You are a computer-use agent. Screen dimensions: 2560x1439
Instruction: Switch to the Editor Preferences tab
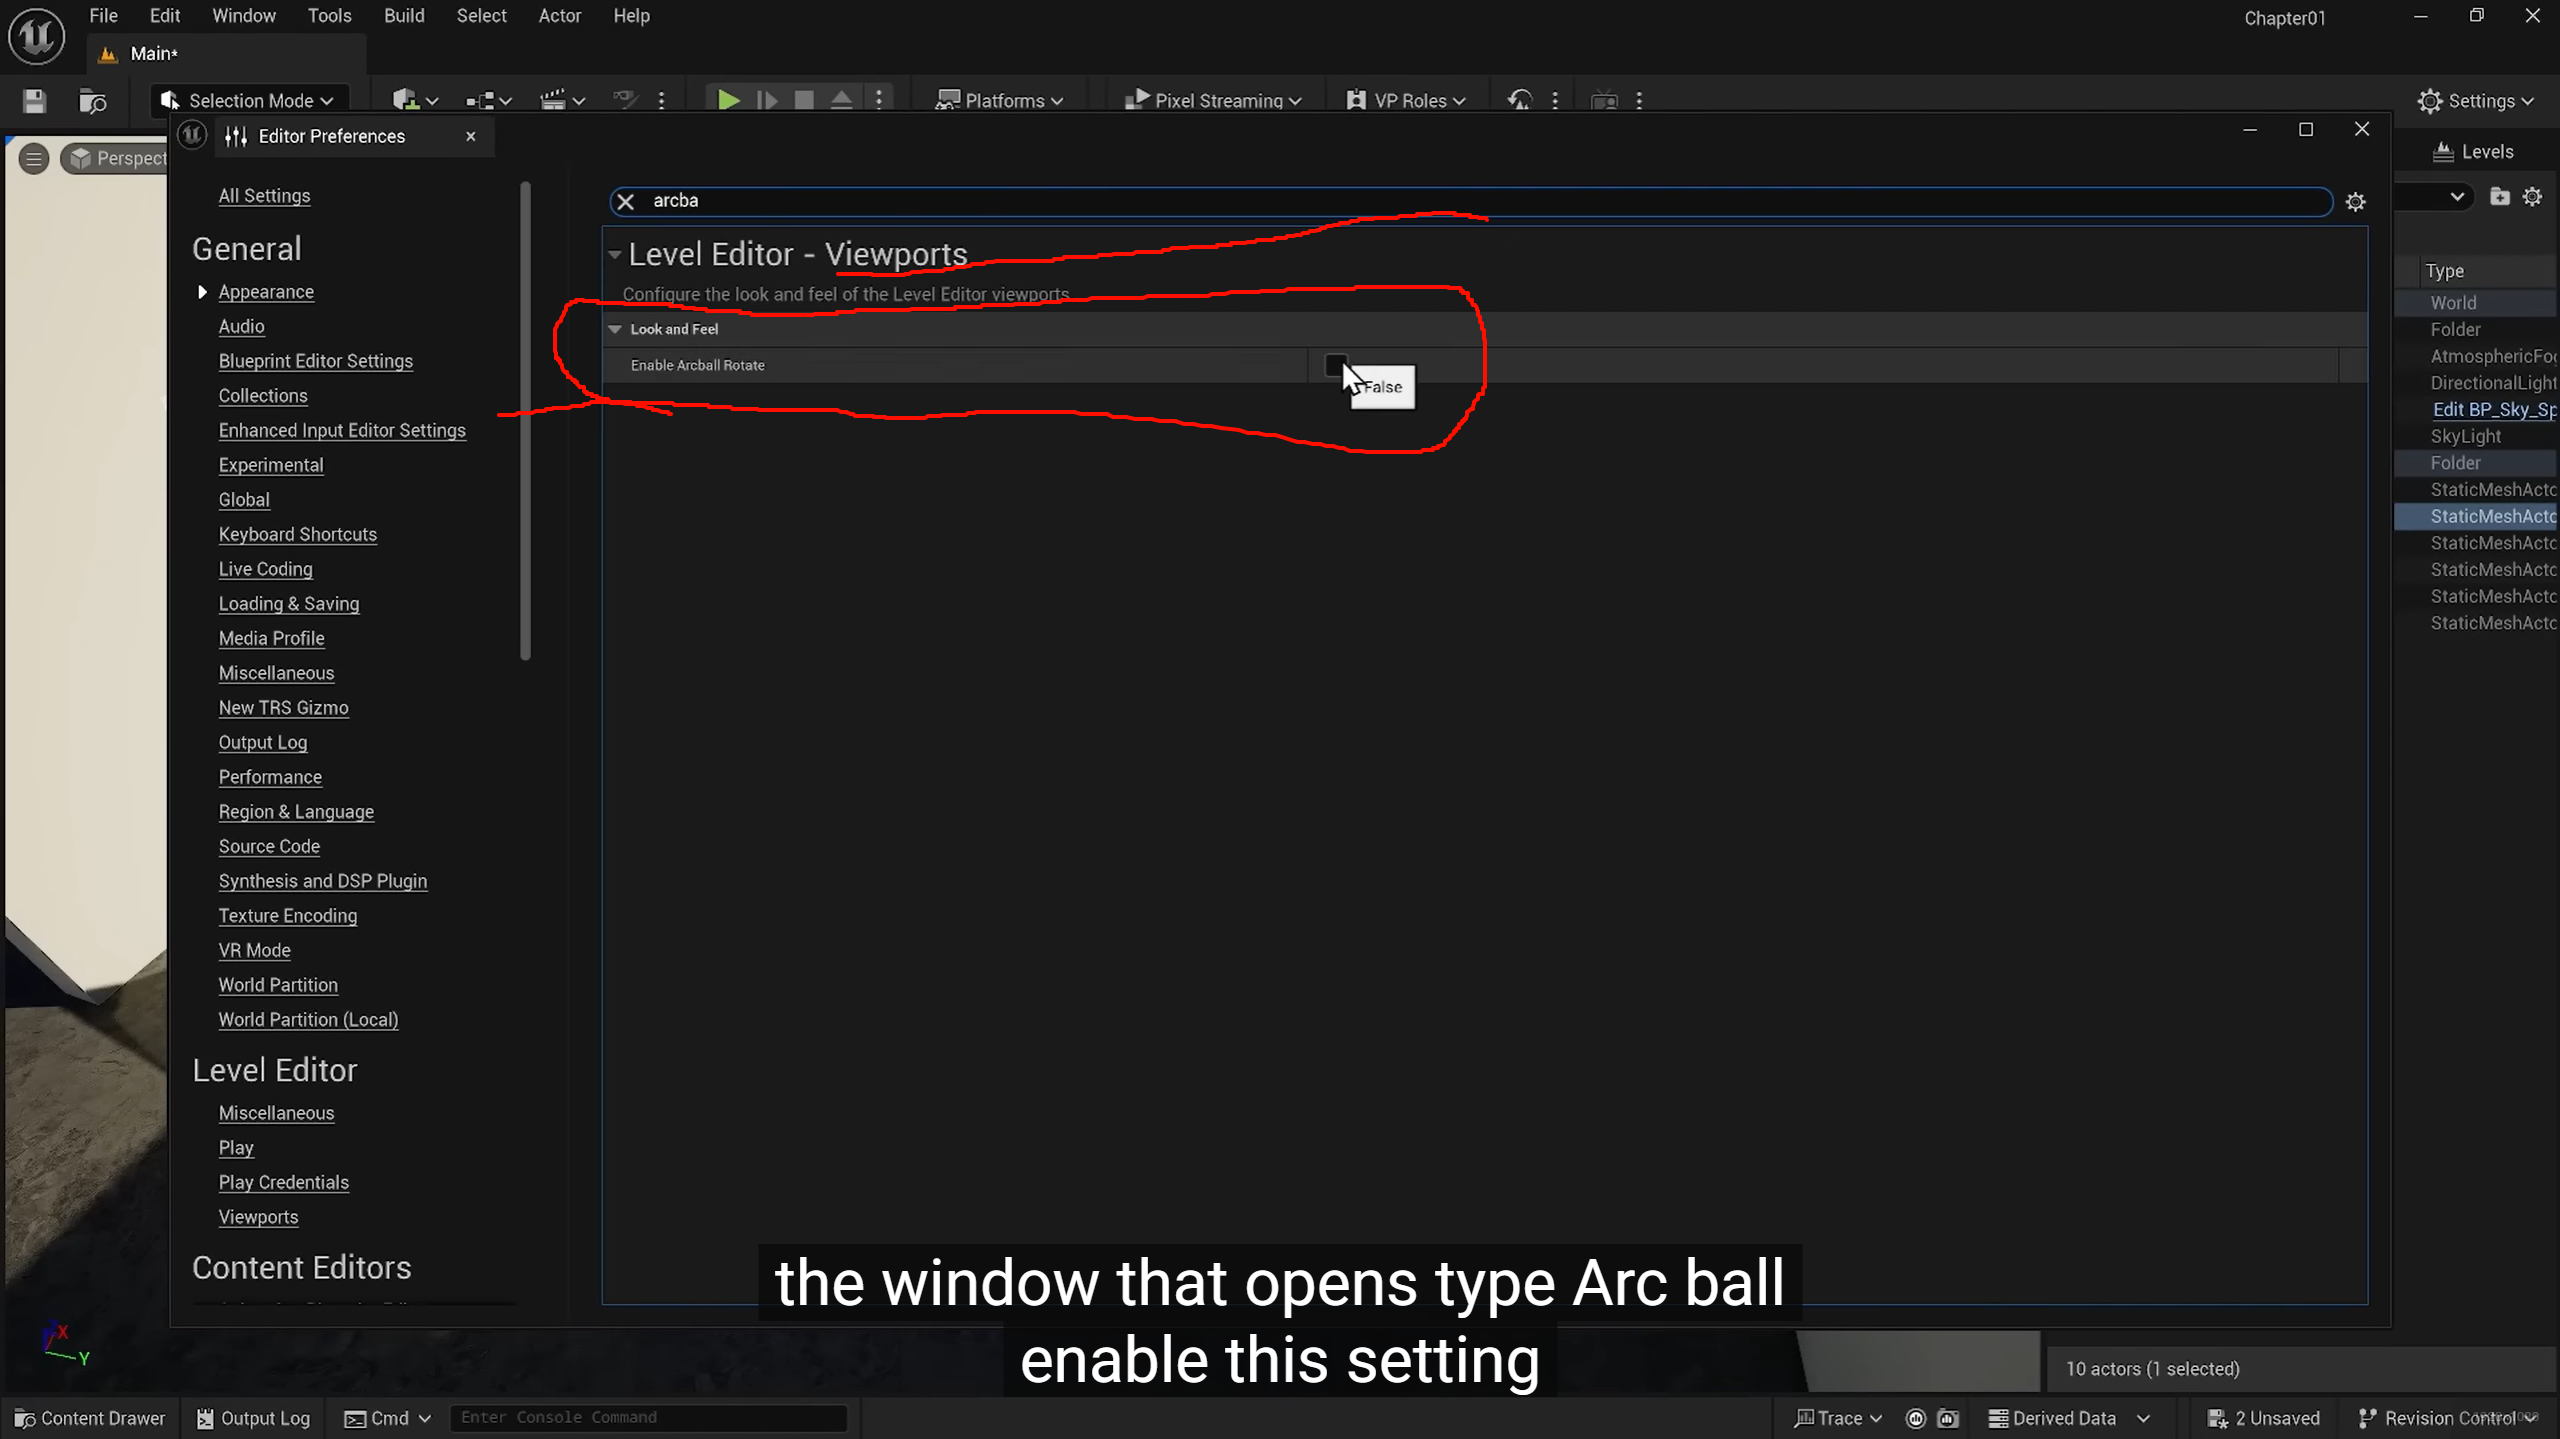331,136
